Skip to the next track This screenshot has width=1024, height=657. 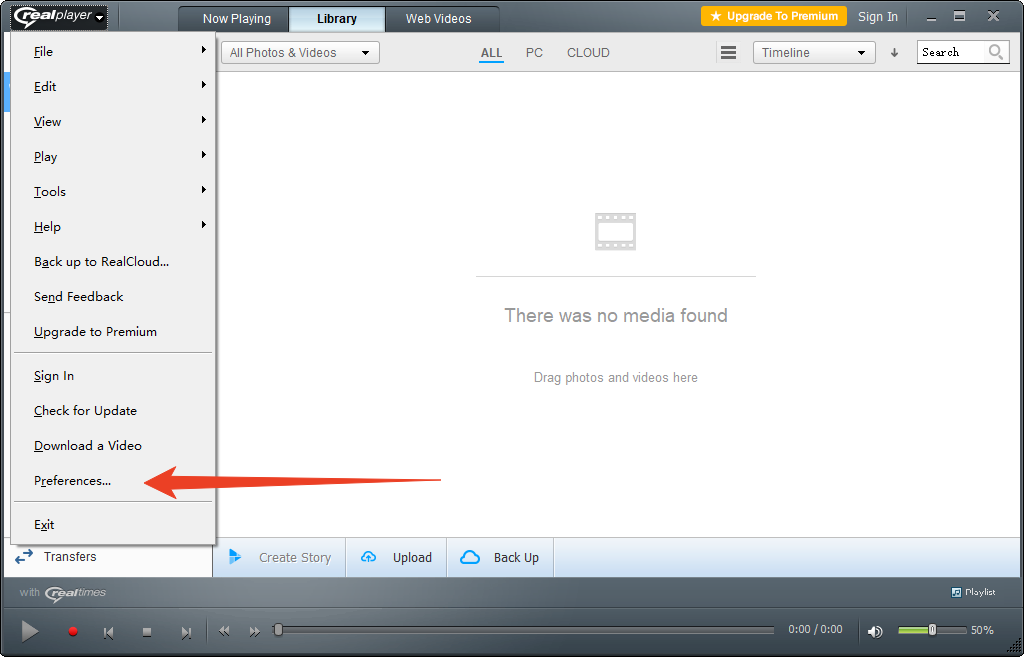[185, 632]
